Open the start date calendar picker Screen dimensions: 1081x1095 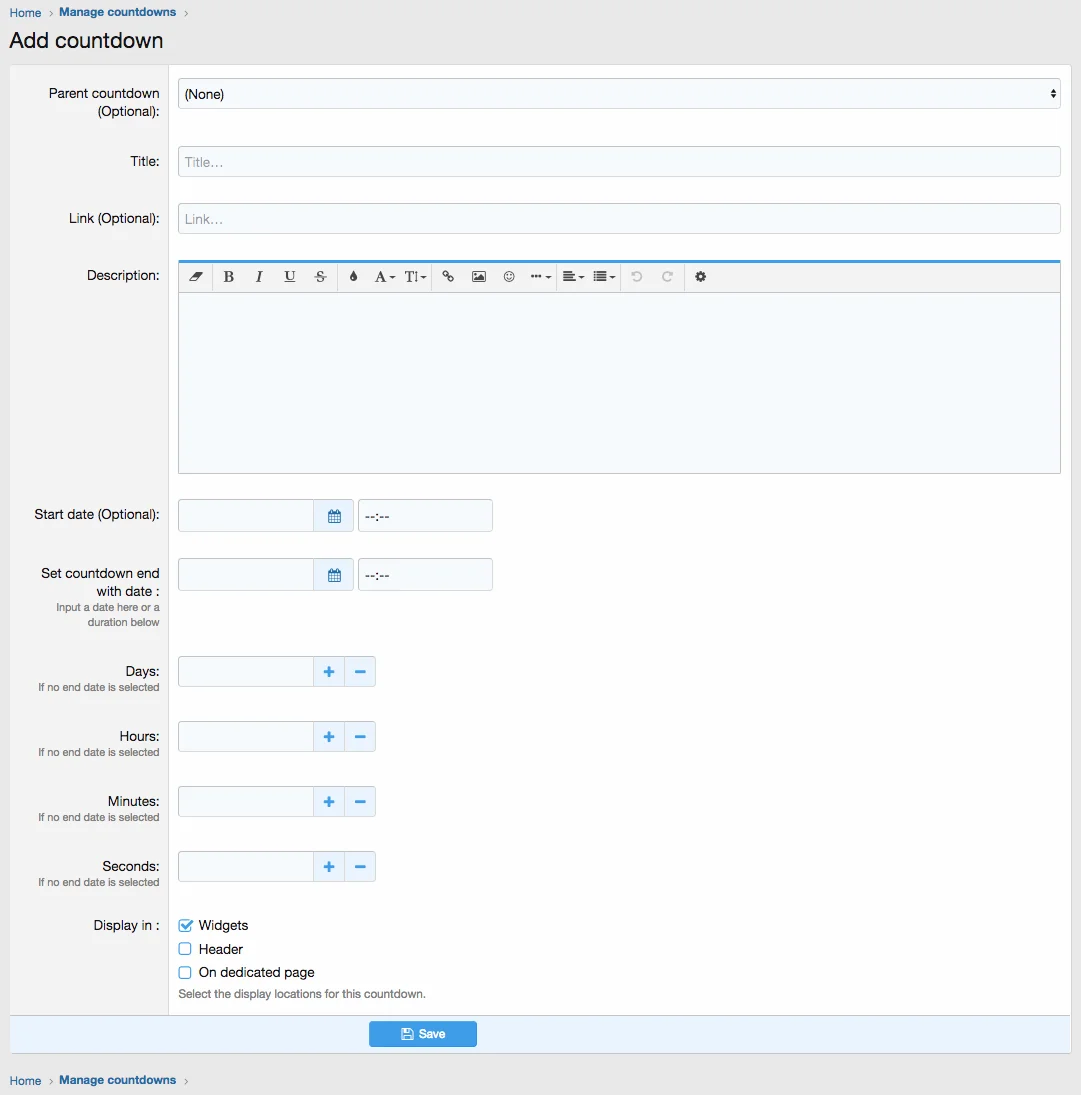pyautogui.click(x=334, y=516)
